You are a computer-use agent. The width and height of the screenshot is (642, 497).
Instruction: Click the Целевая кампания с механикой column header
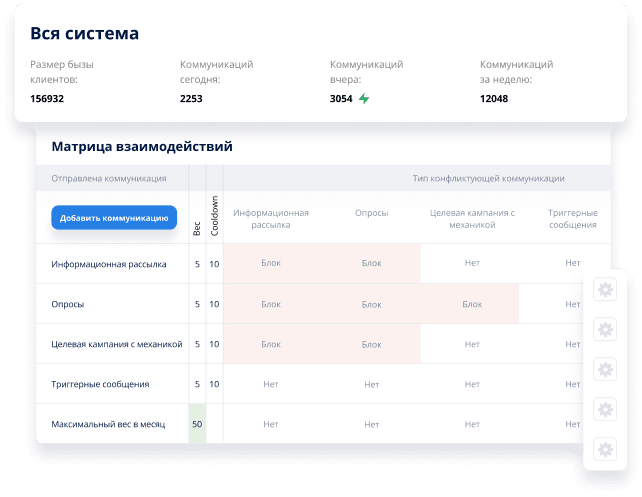pyautogui.click(x=471, y=218)
